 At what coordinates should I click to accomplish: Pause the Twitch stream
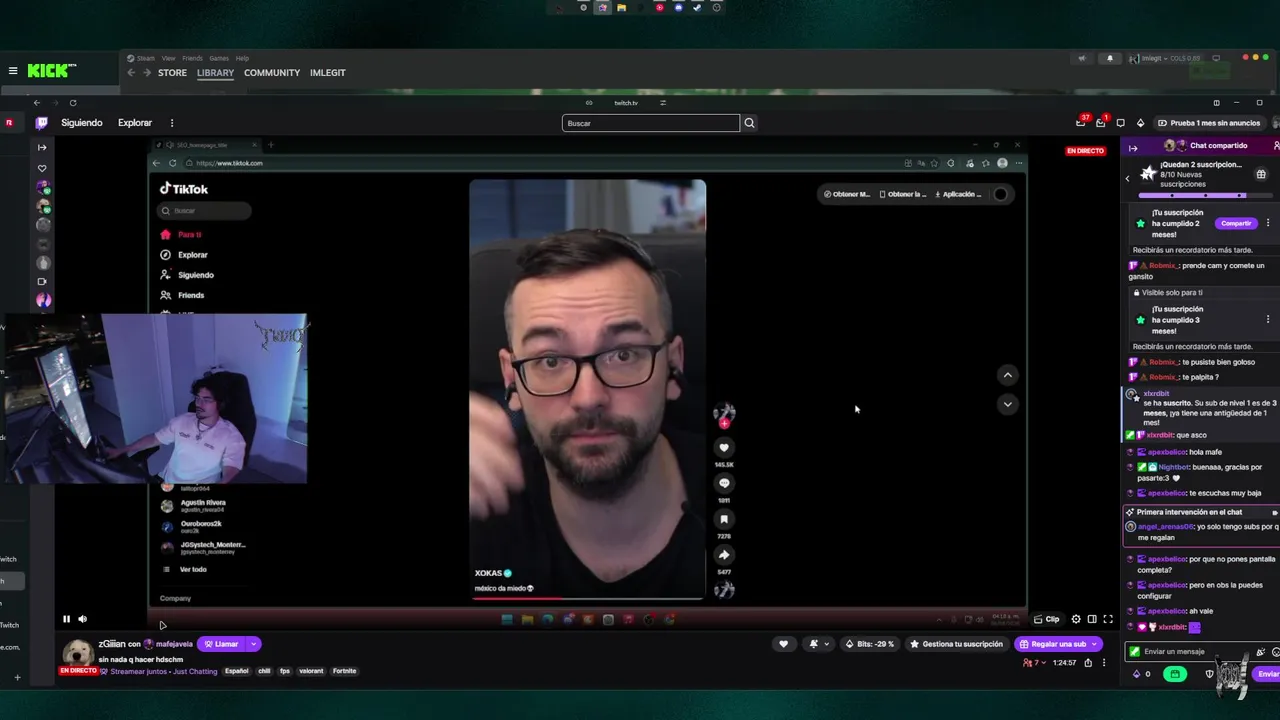tap(66, 619)
